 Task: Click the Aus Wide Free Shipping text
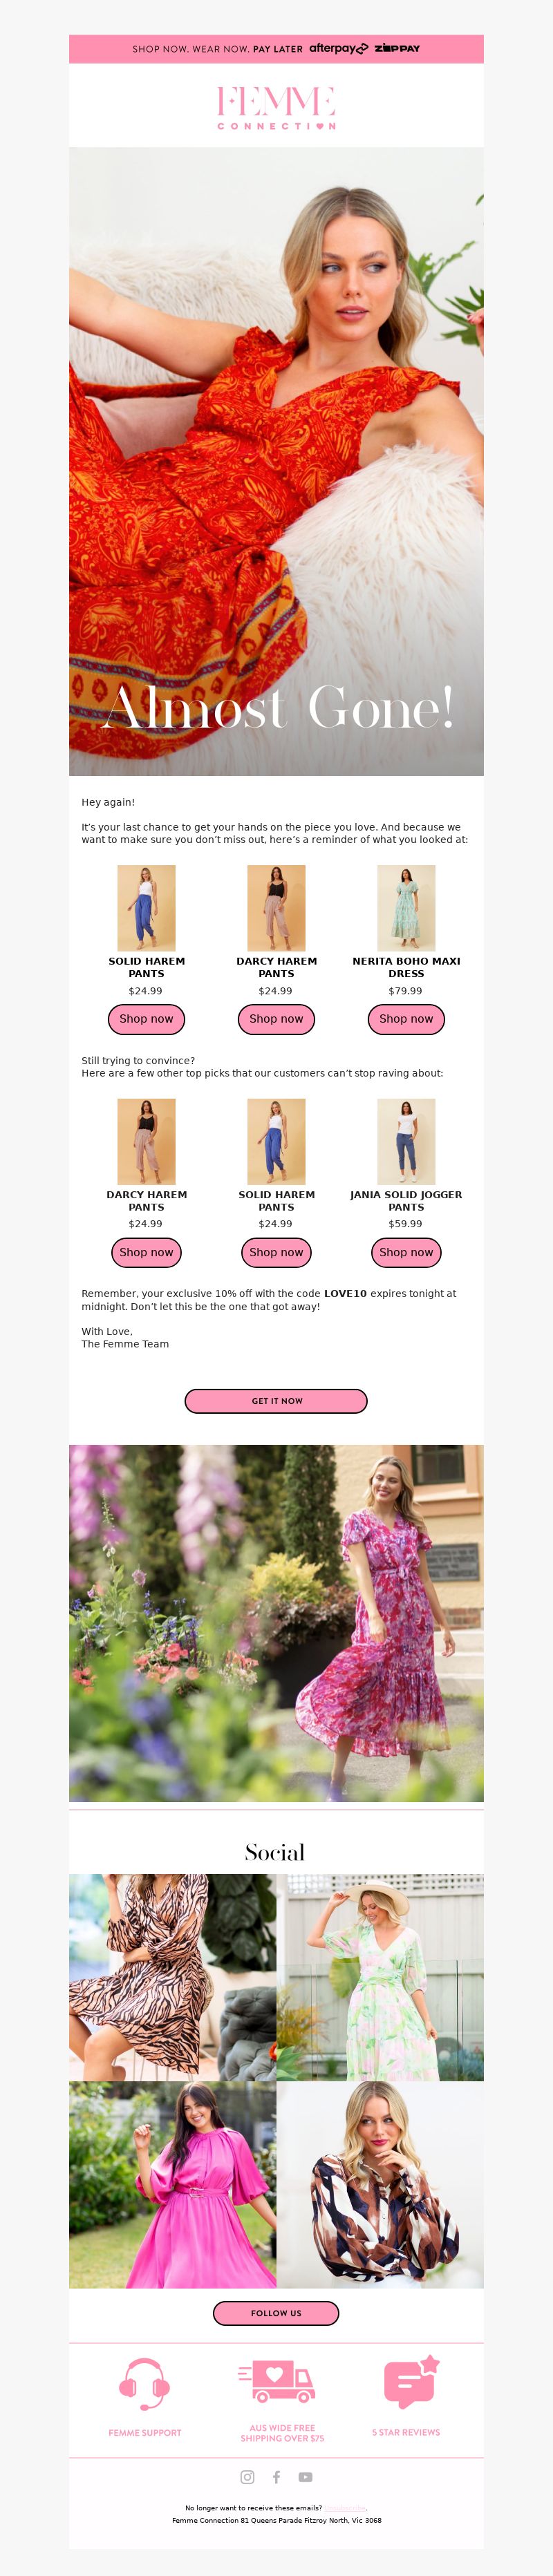click(282, 2433)
